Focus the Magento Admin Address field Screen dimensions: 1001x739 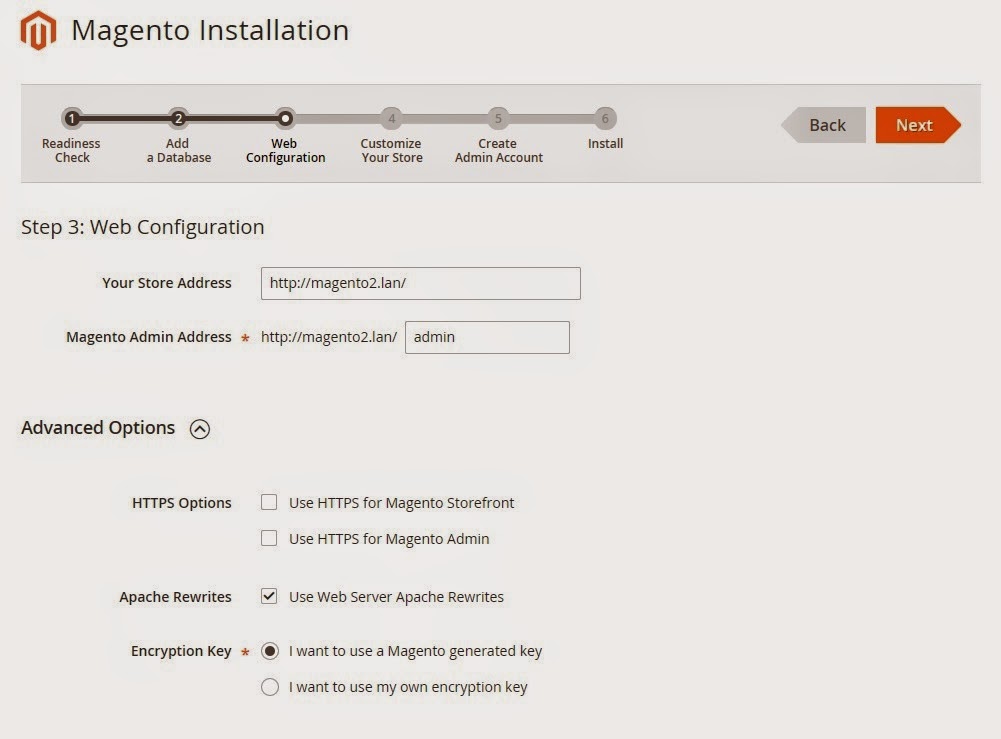[487, 338]
